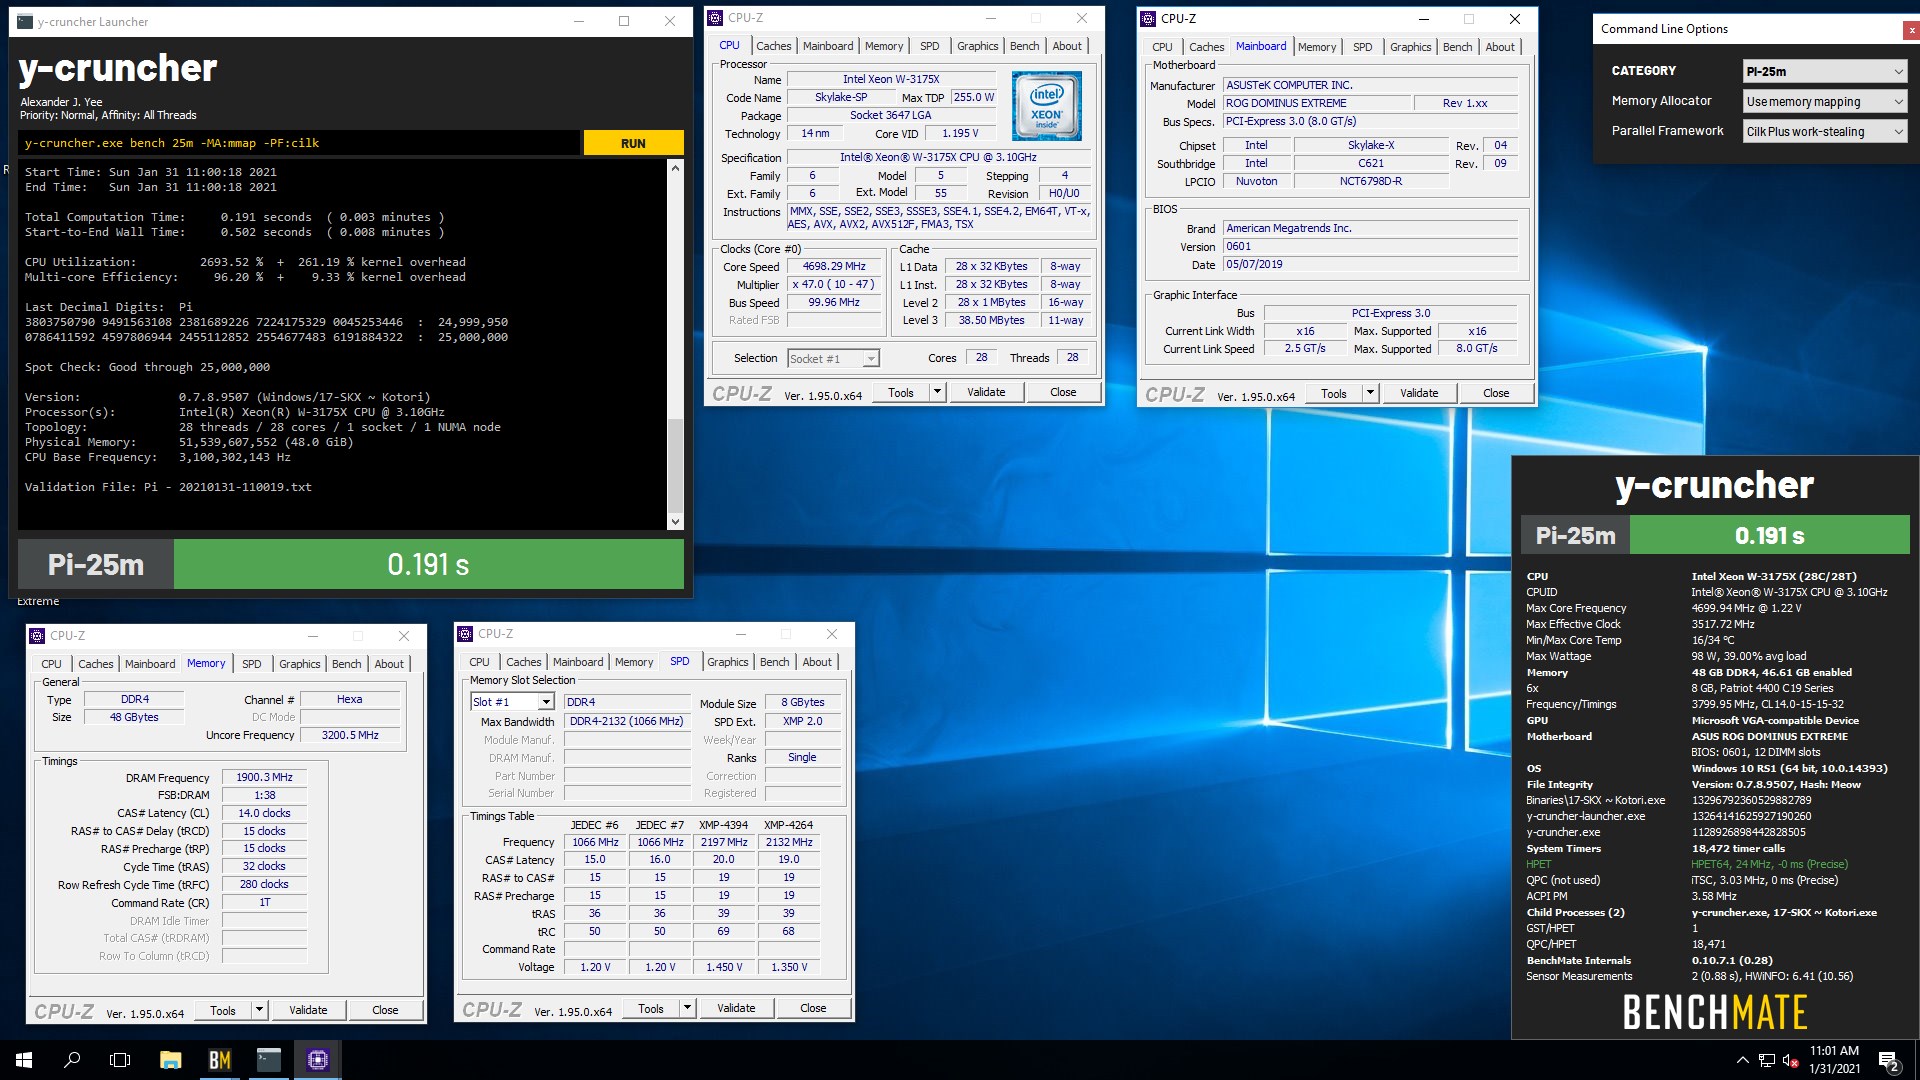This screenshot has height=1080, width=1920.
Task: Click the network tray icon
Action: pos(1766,1060)
